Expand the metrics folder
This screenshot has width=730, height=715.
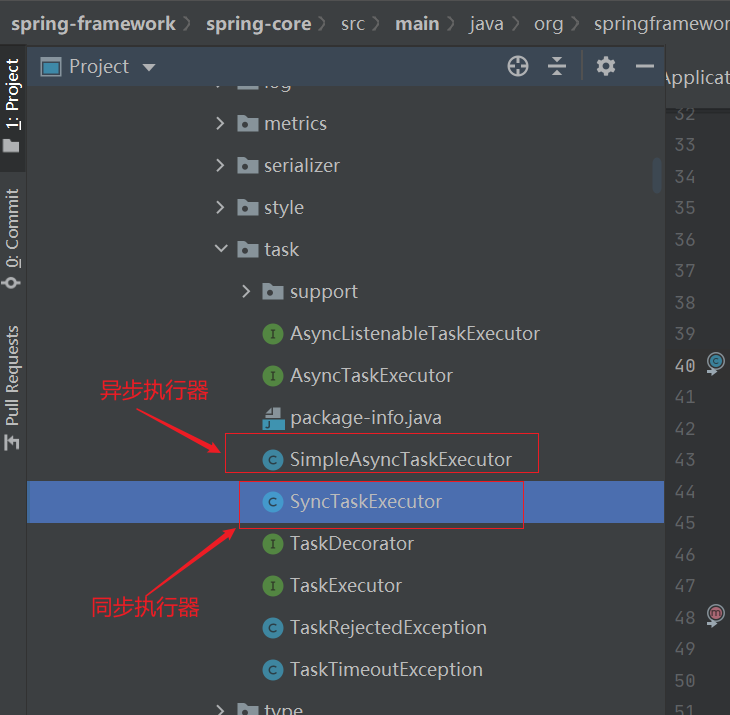[x=220, y=124]
